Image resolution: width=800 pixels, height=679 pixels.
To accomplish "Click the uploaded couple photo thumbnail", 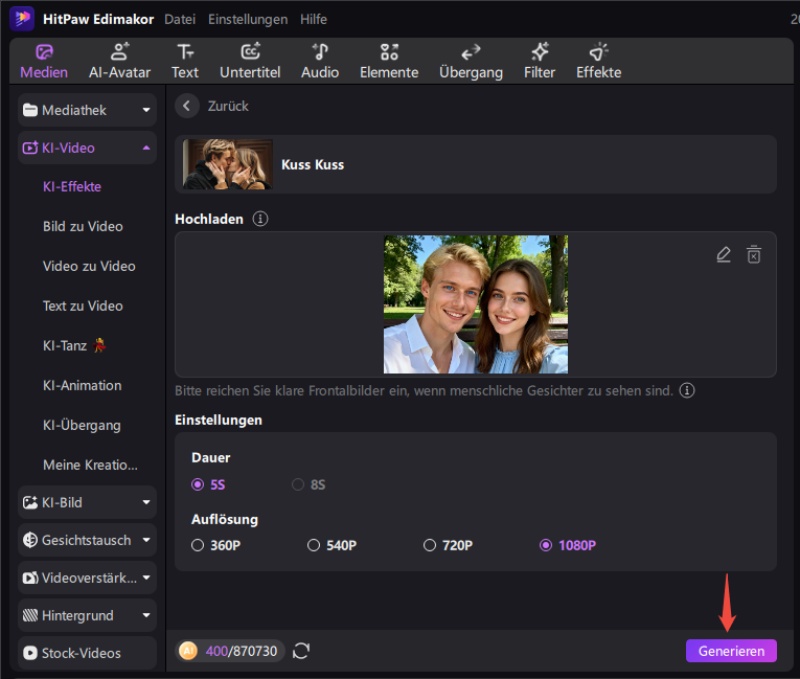I will point(475,304).
